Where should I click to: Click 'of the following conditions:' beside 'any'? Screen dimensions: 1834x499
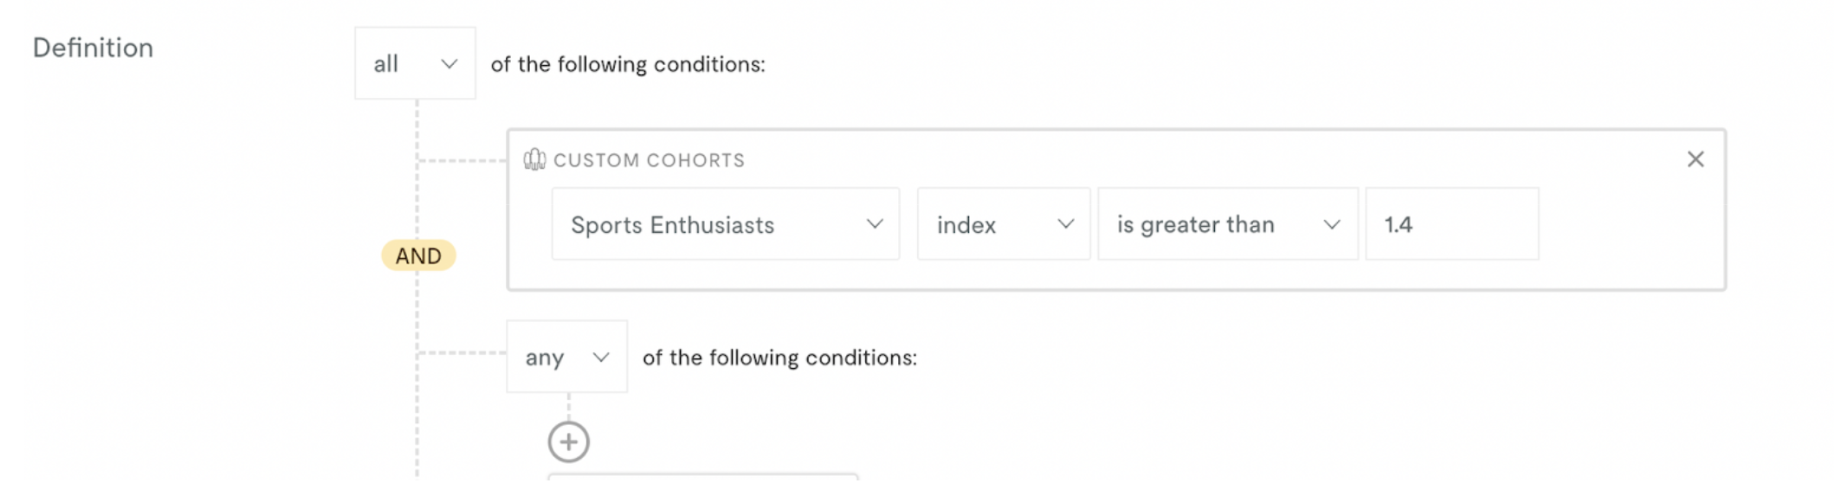click(780, 357)
